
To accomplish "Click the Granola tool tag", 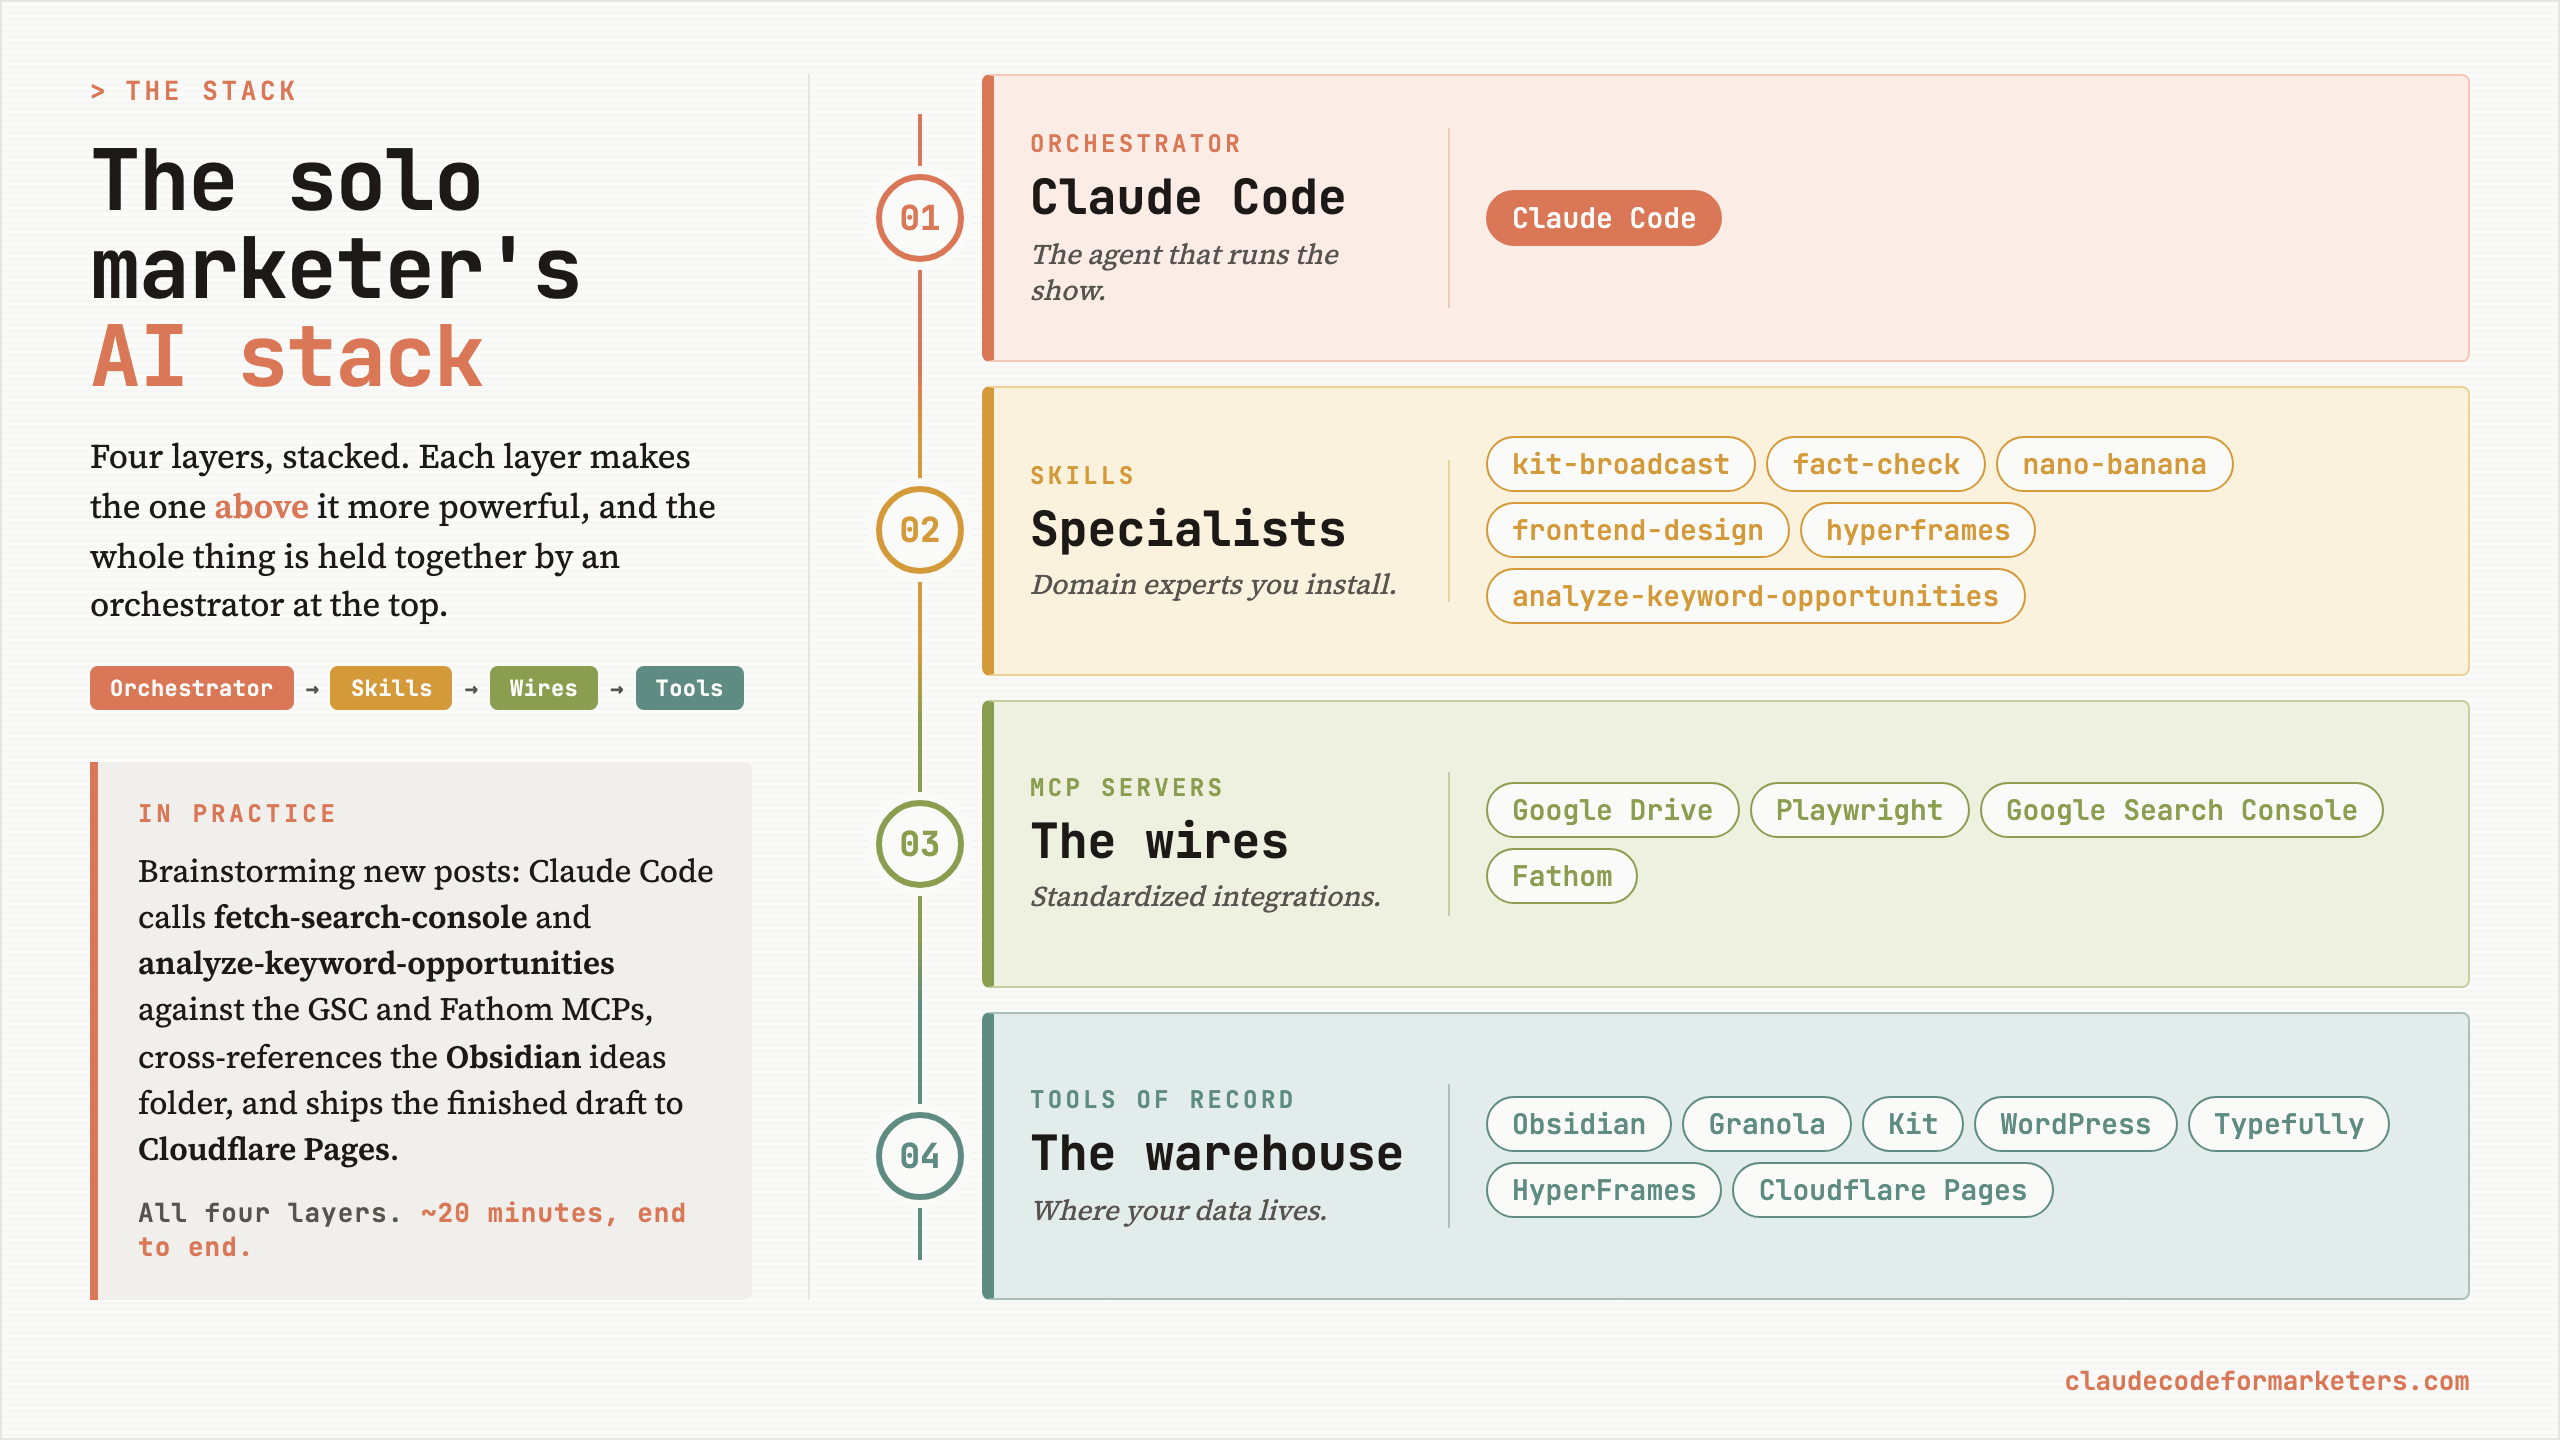I will pos(1766,1124).
